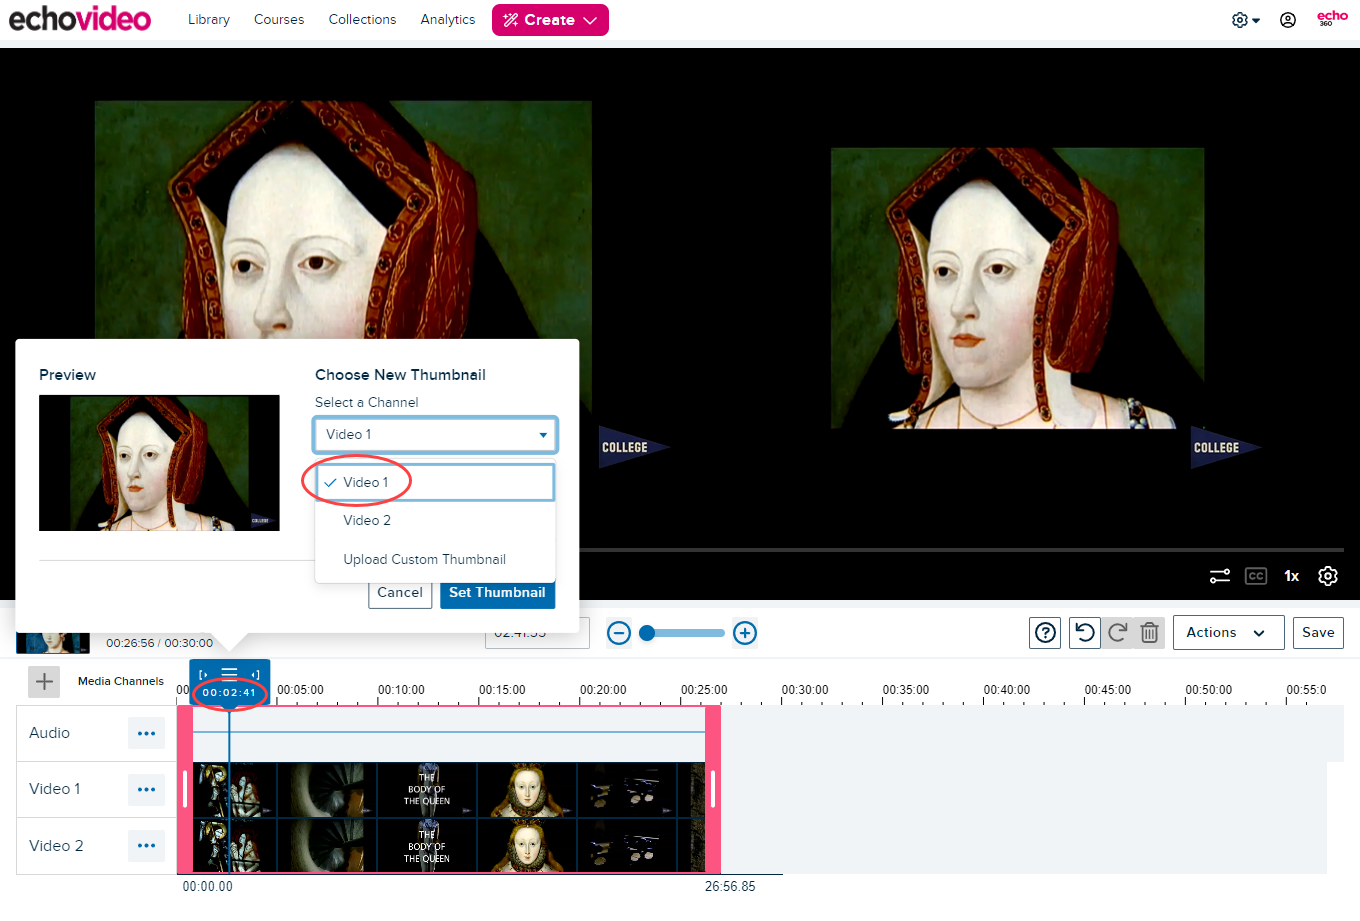Open the playhead hamburger menu at 00:02:41
This screenshot has height=921, width=1360.
(x=229, y=672)
